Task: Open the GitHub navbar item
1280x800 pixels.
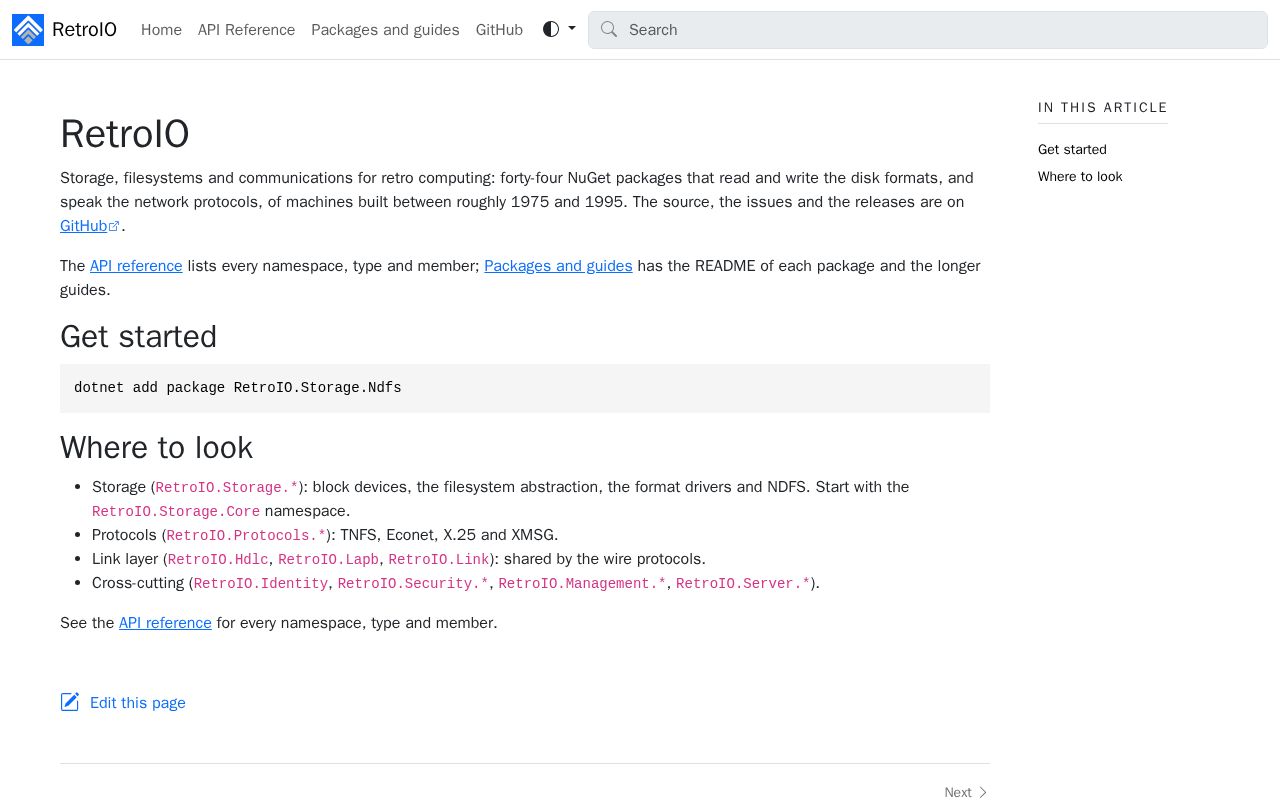Action: [x=499, y=30]
